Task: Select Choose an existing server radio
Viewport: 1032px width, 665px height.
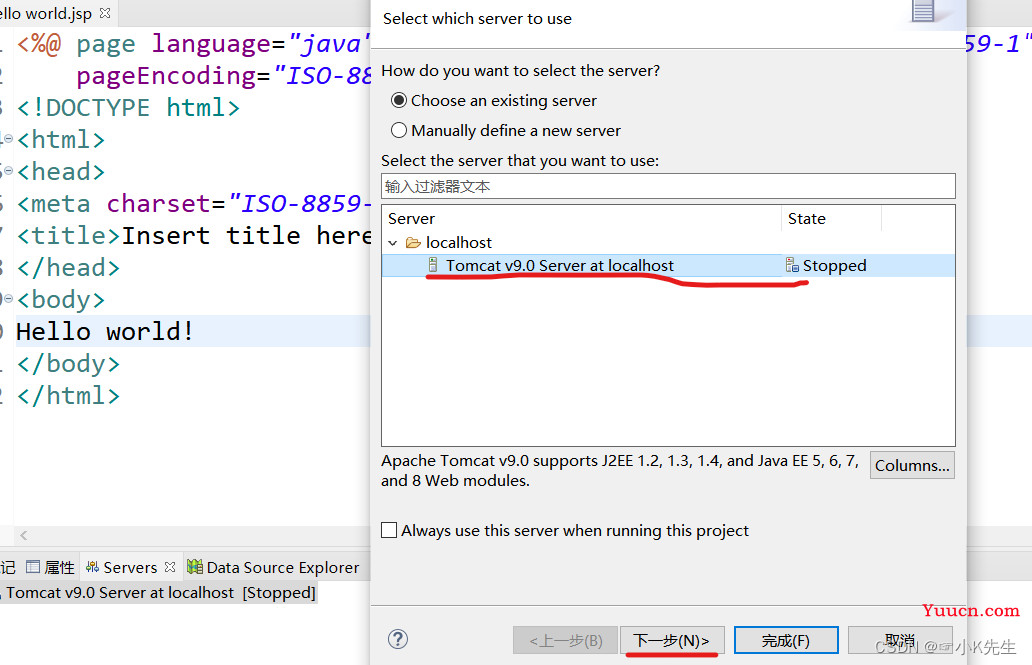Action: 399,101
